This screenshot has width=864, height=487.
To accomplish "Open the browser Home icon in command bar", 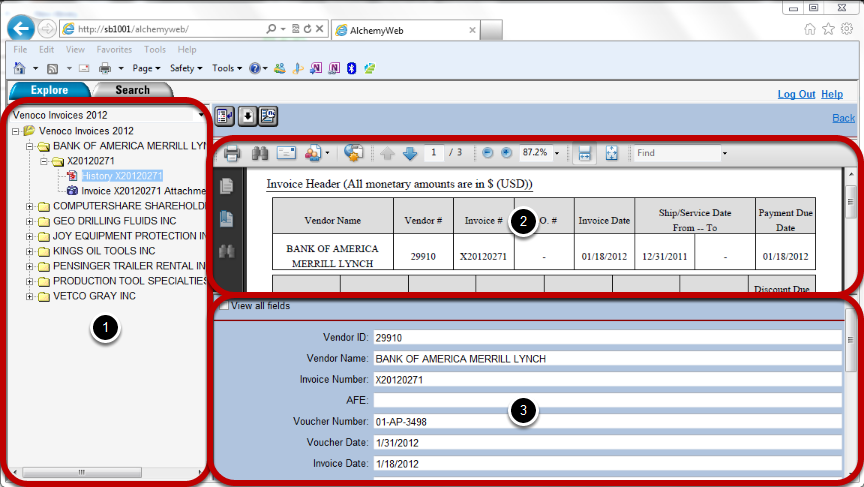I will click(x=20, y=68).
